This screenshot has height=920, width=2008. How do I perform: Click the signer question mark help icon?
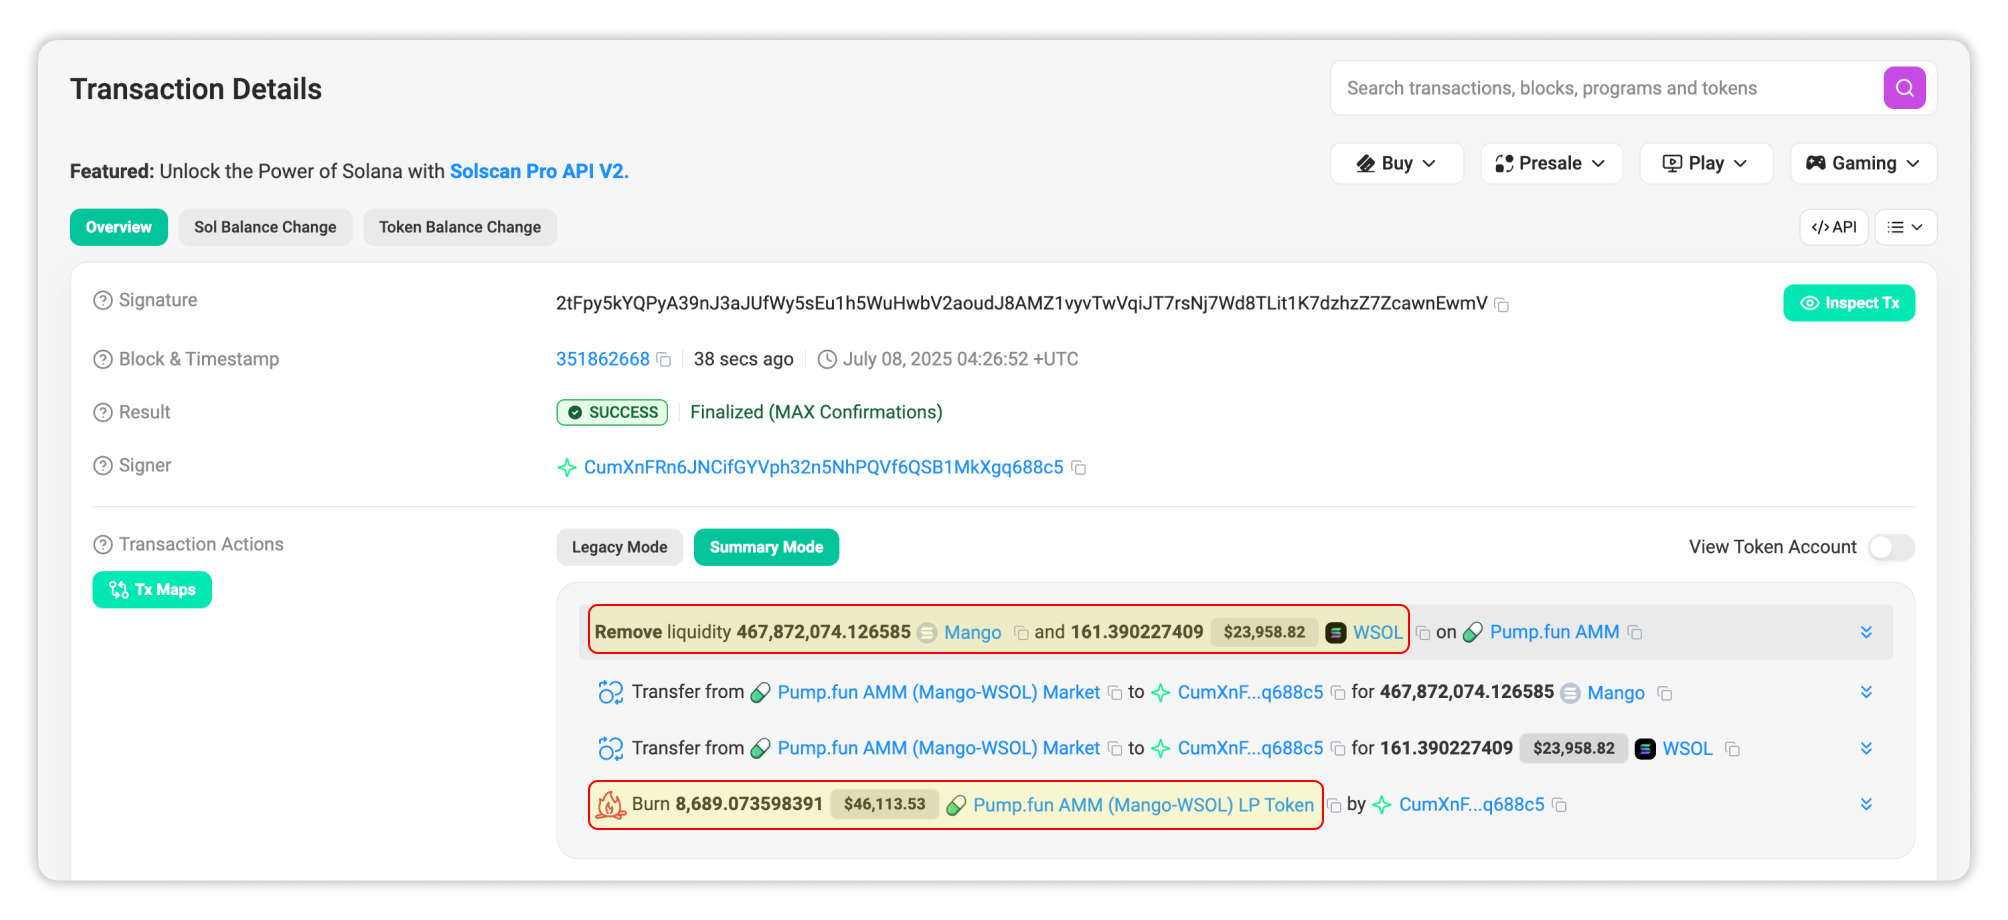[102, 466]
